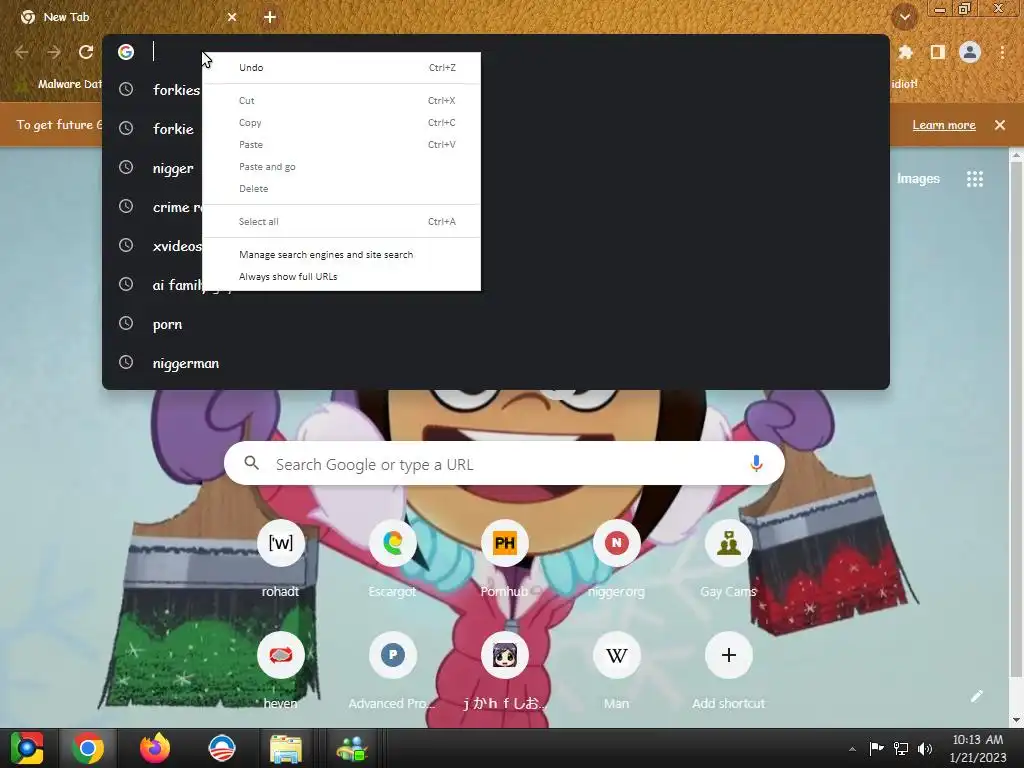This screenshot has width=1024, height=768.
Task: Open Chrome's three-dot menu
Action: pos(1002,52)
